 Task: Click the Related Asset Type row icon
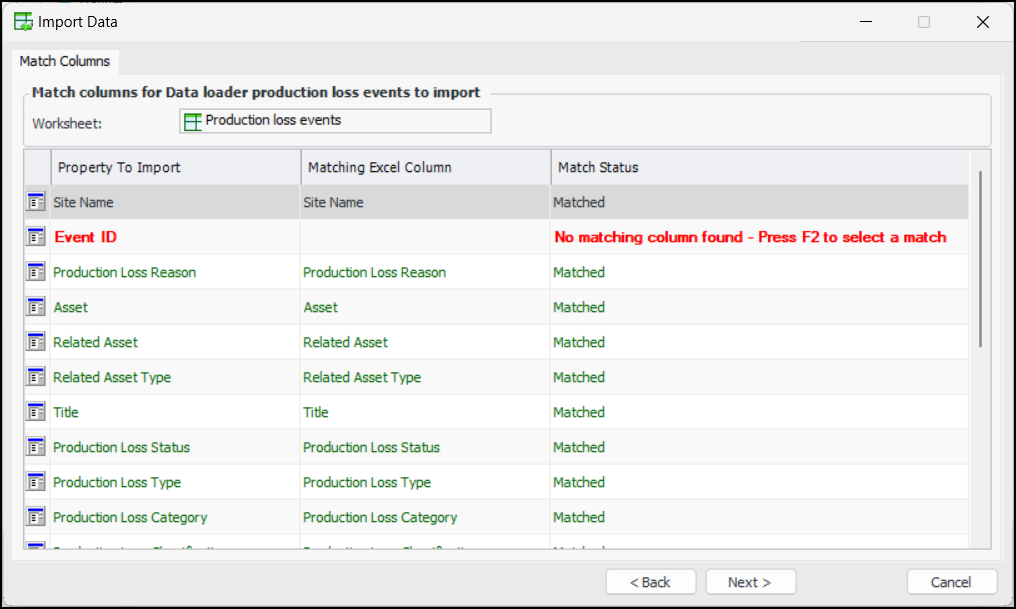pos(36,377)
